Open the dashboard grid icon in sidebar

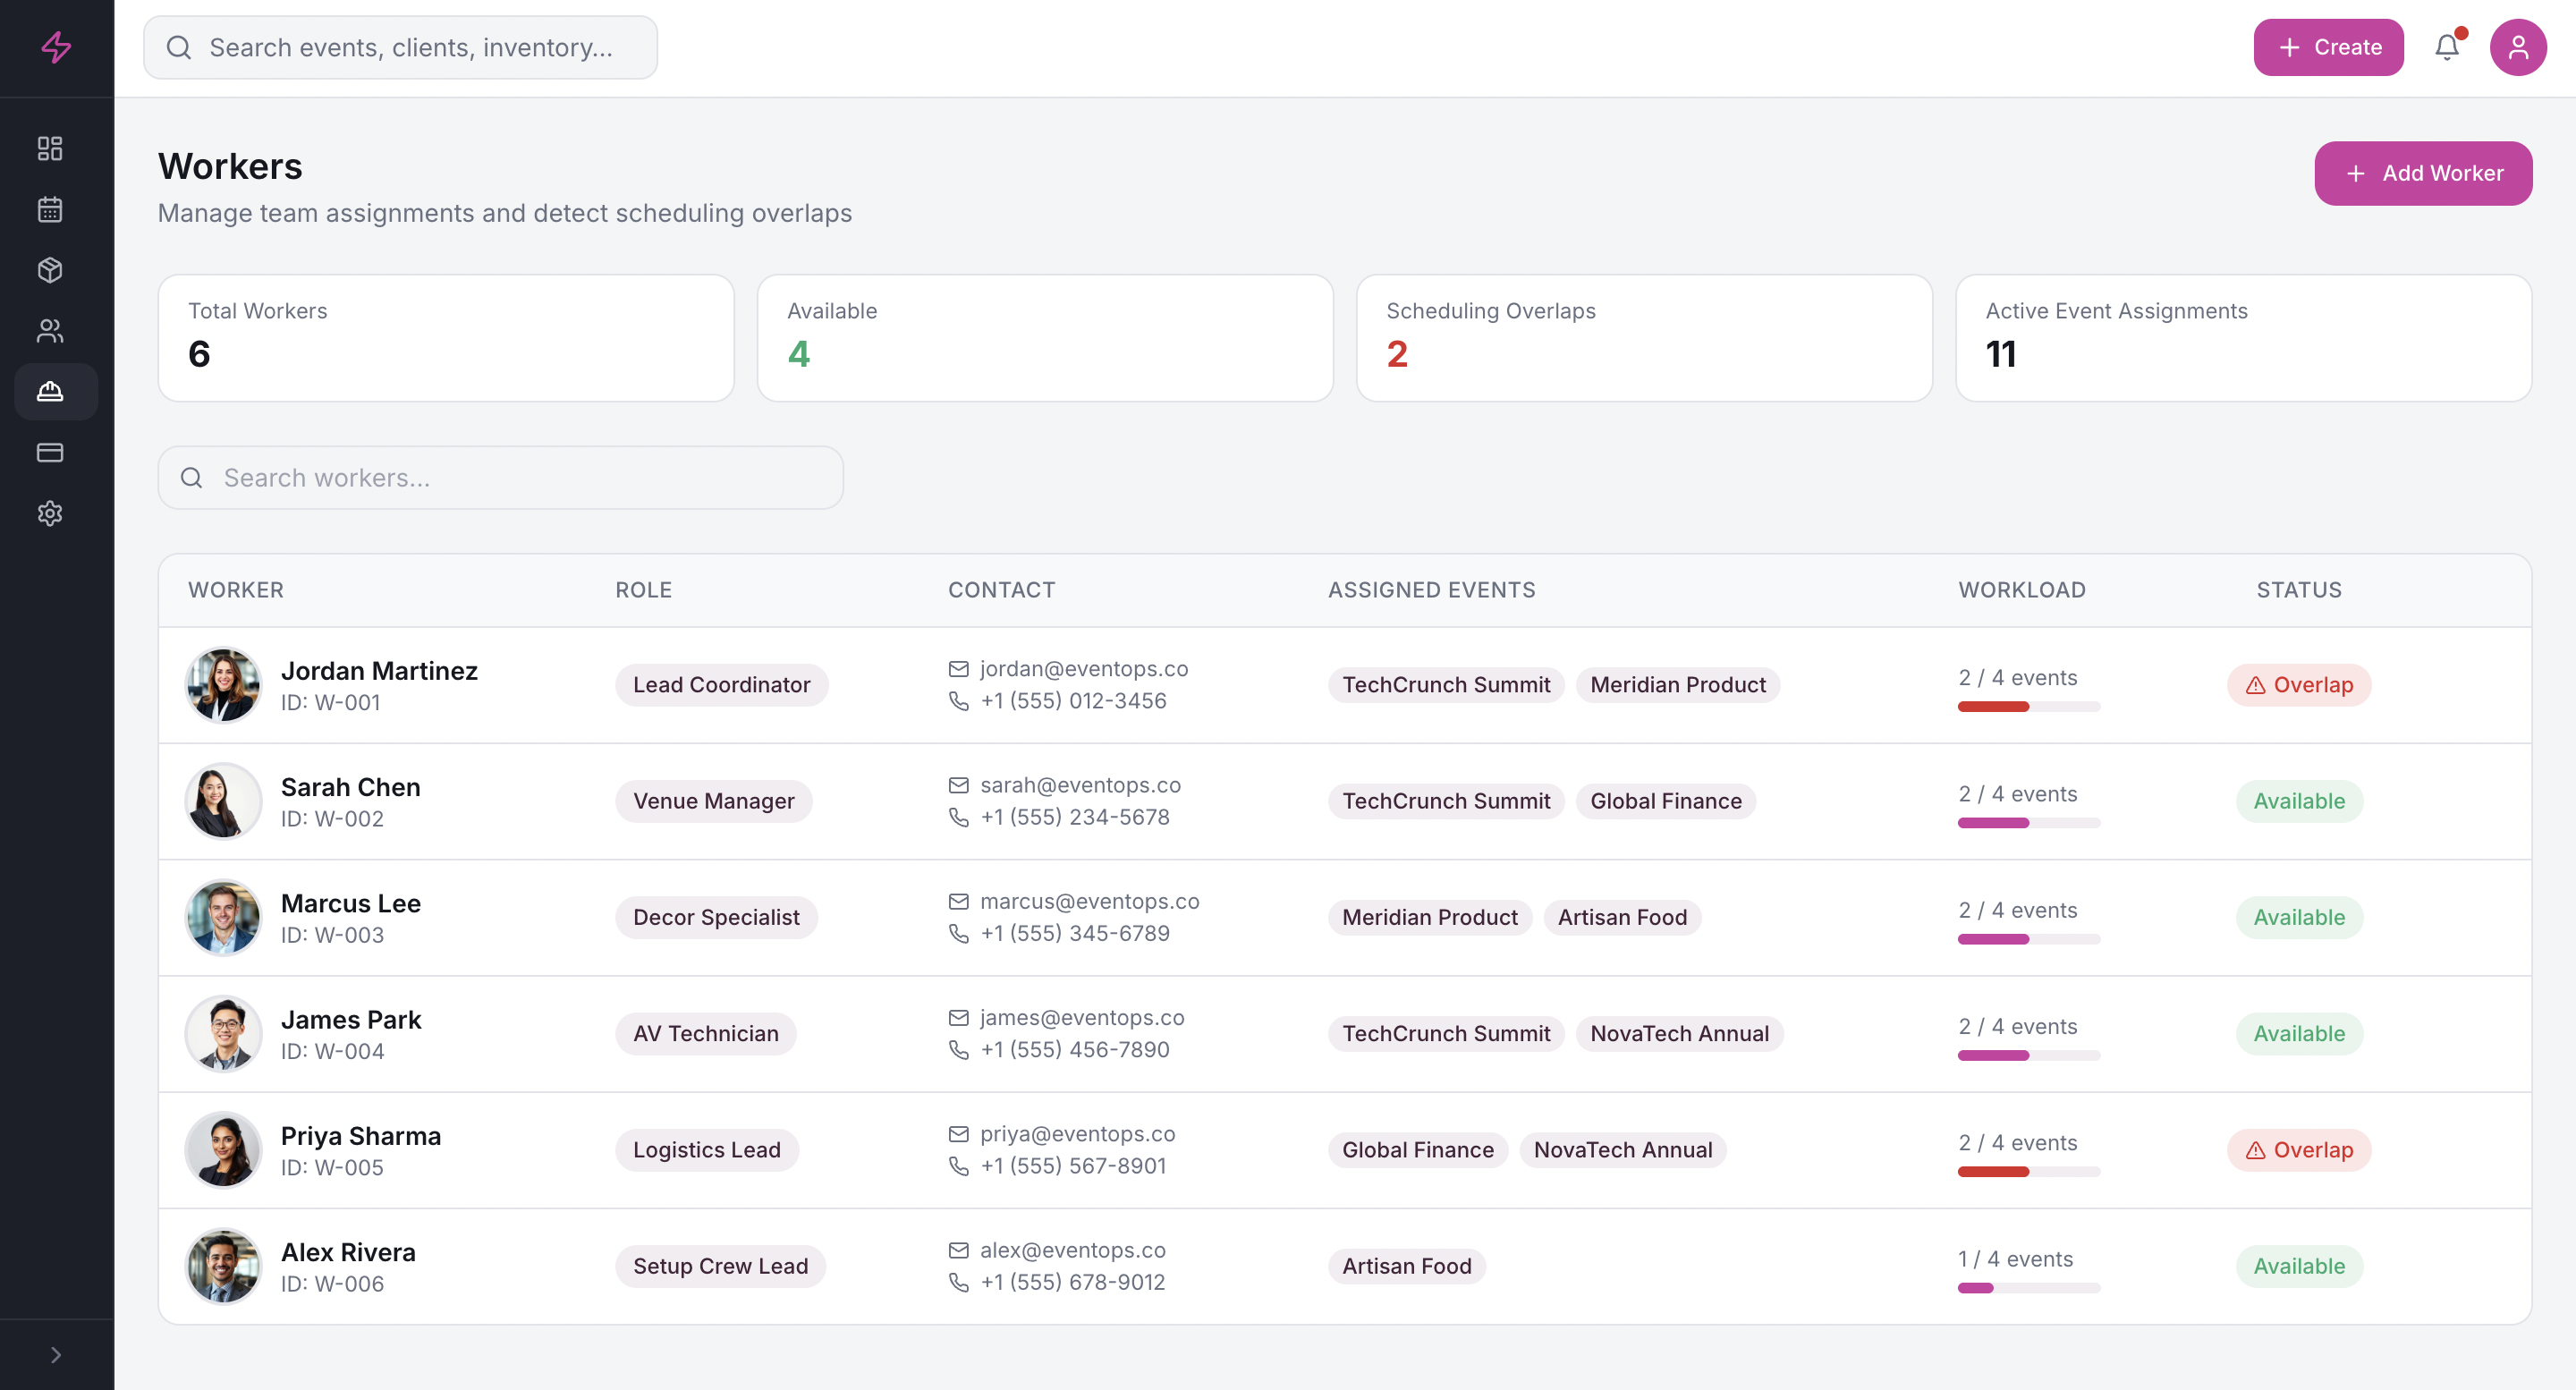49,148
